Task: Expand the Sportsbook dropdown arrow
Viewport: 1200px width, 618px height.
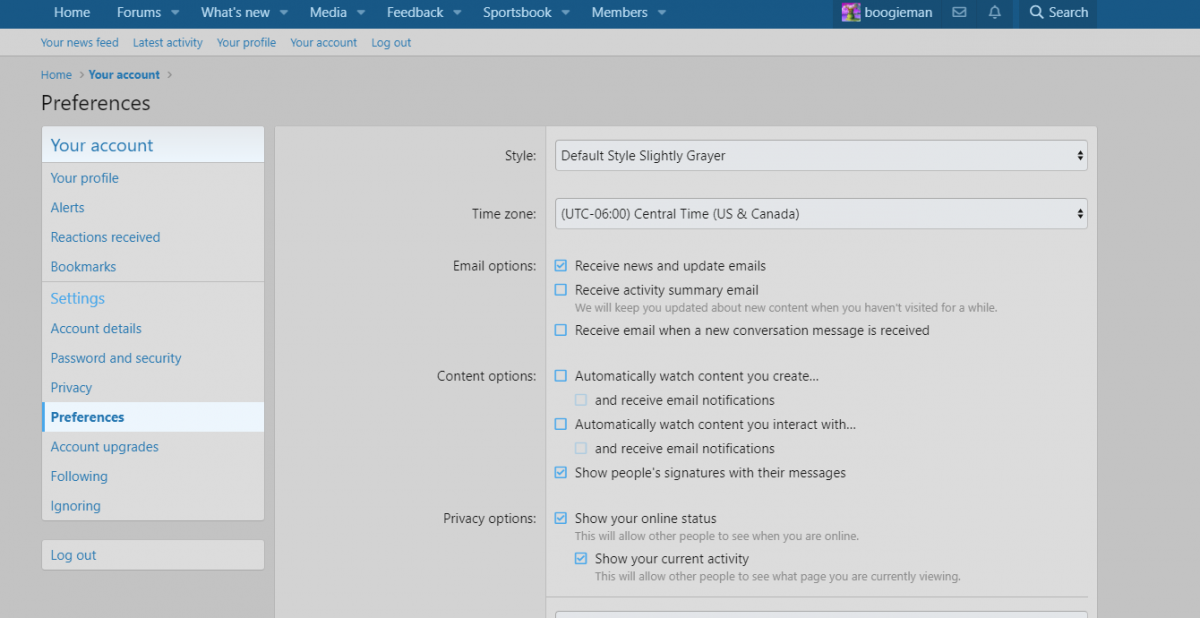Action: tap(565, 13)
